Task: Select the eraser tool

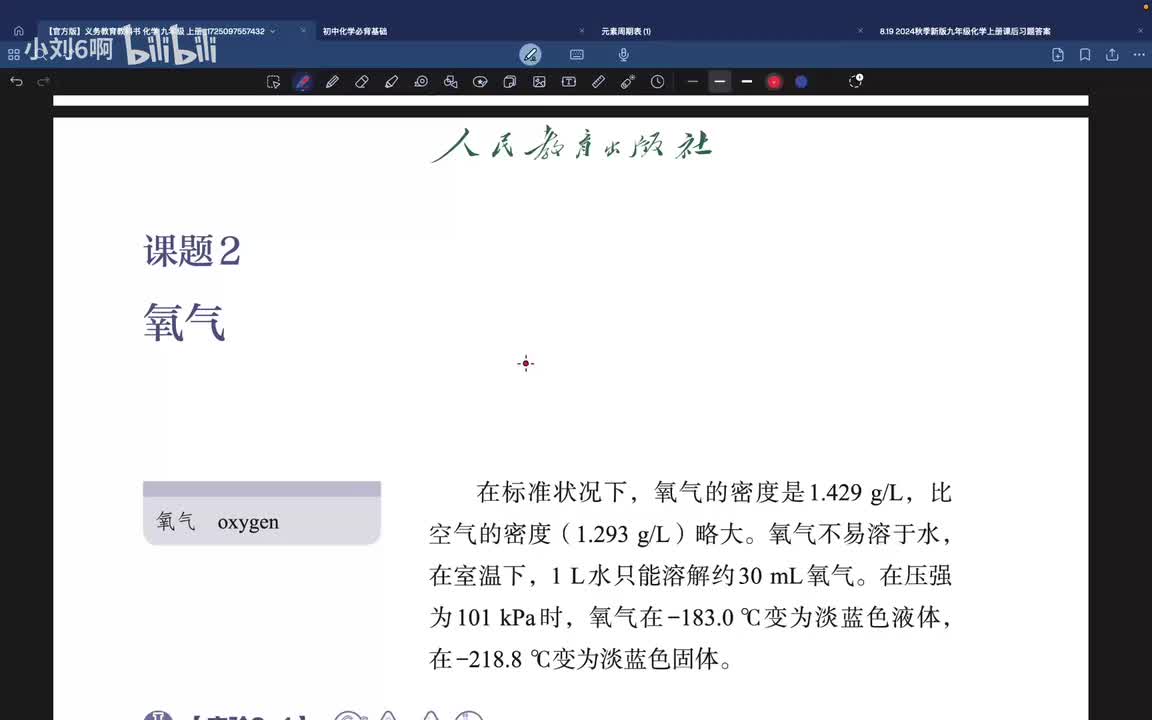Action: point(361,82)
